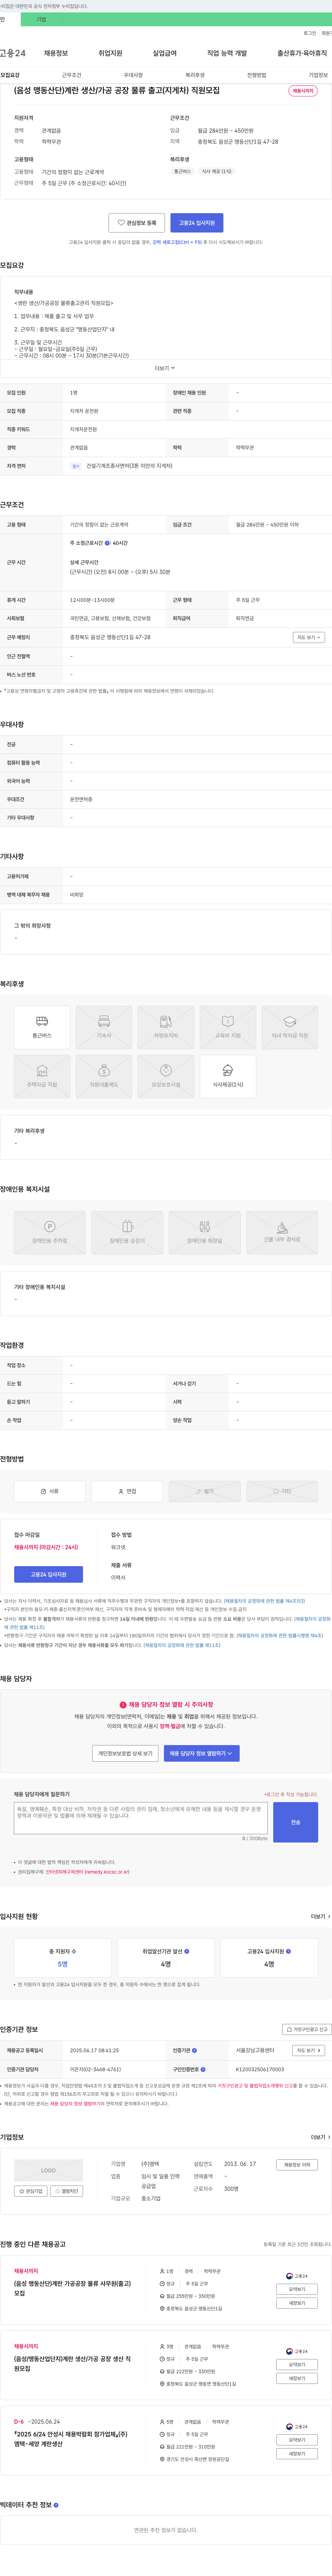Image resolution: width=332 pixels, height=2576 pixels.
Task: Open the 출산휴가·육아휴직 menu
Action: click(x=302, y=53)
